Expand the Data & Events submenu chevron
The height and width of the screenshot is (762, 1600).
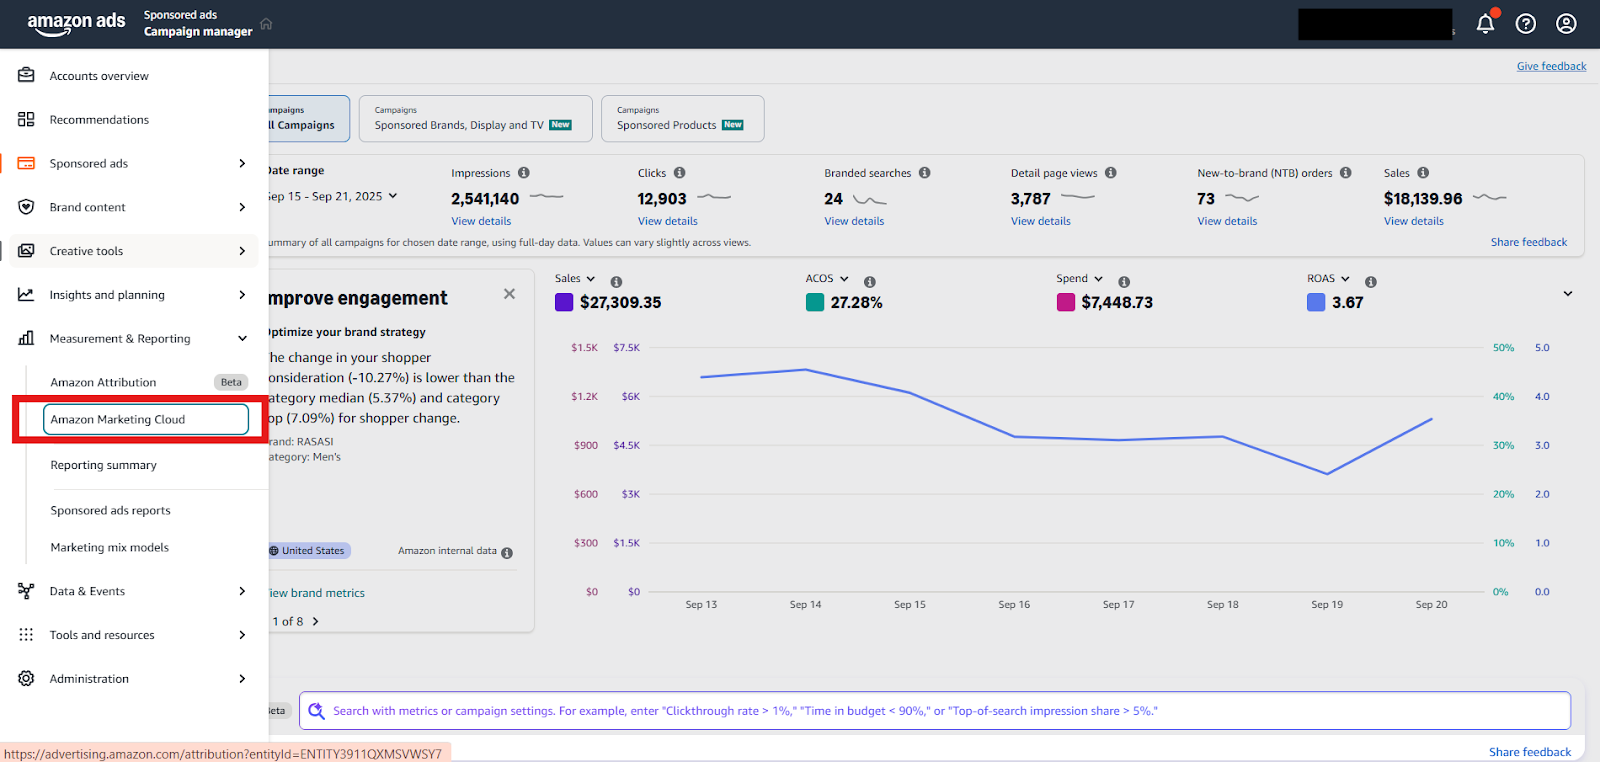242,591
